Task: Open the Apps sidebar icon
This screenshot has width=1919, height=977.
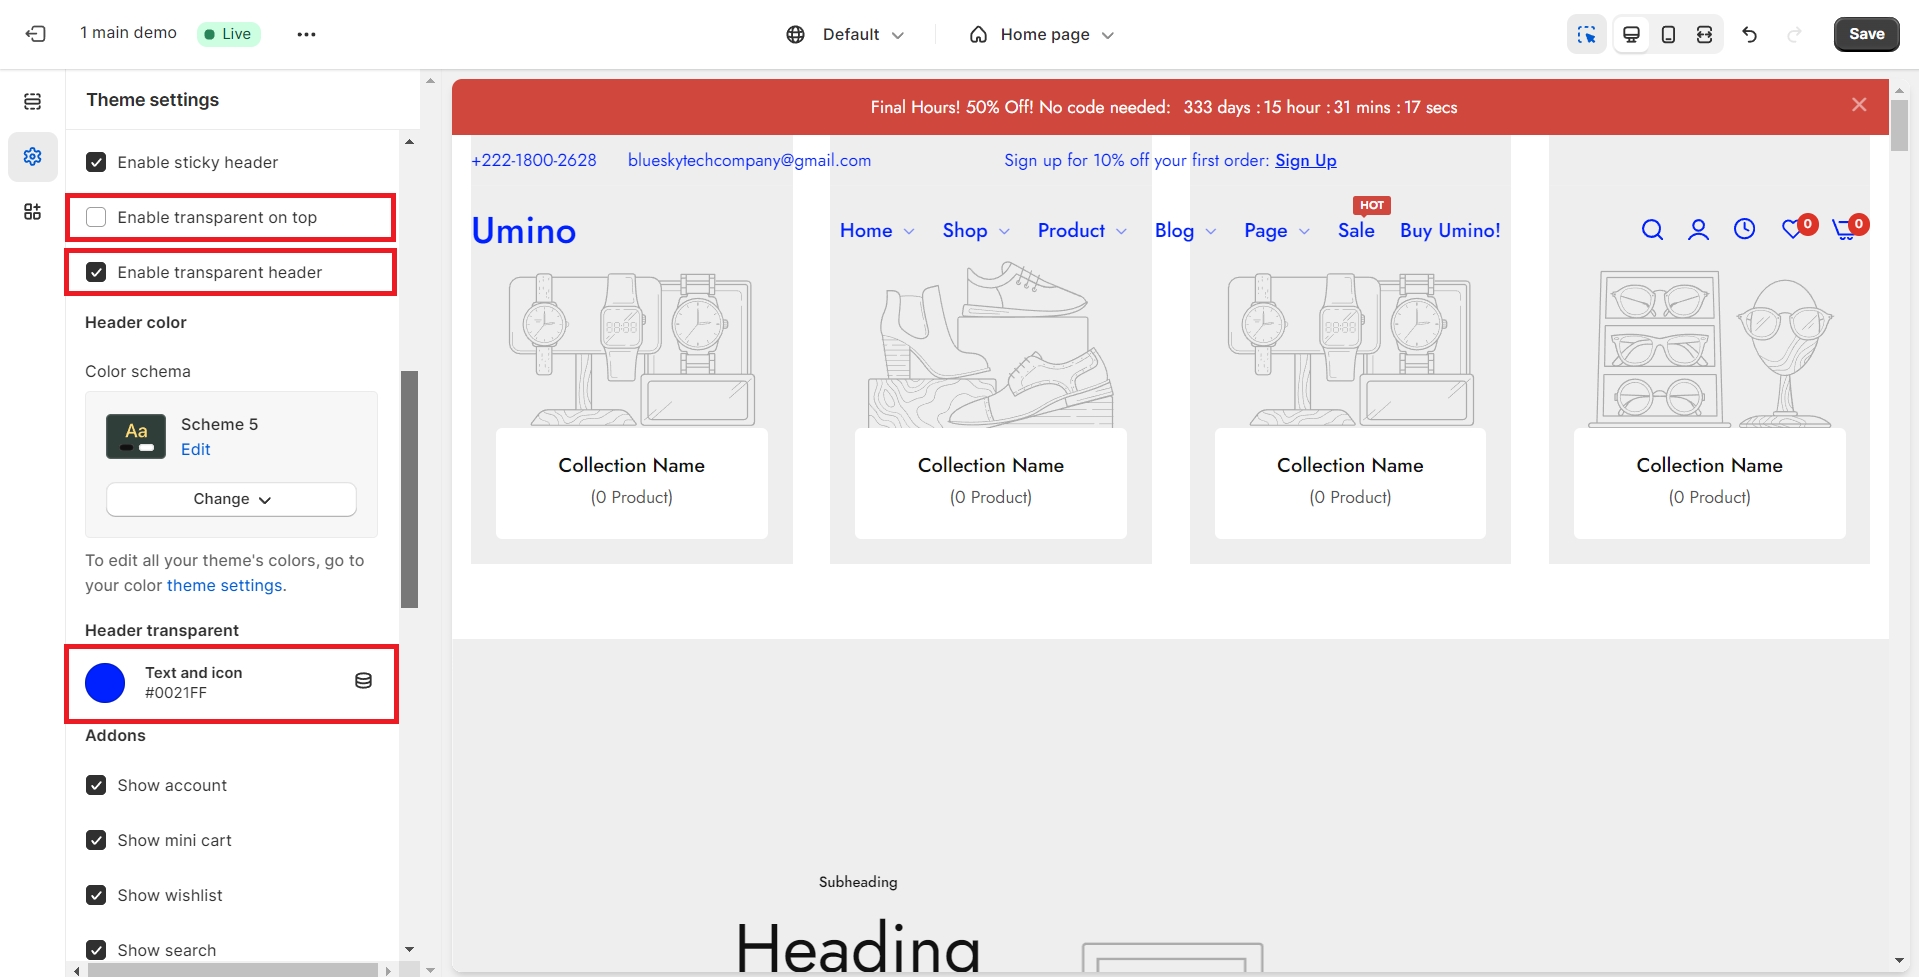Action: coord(33,211)
